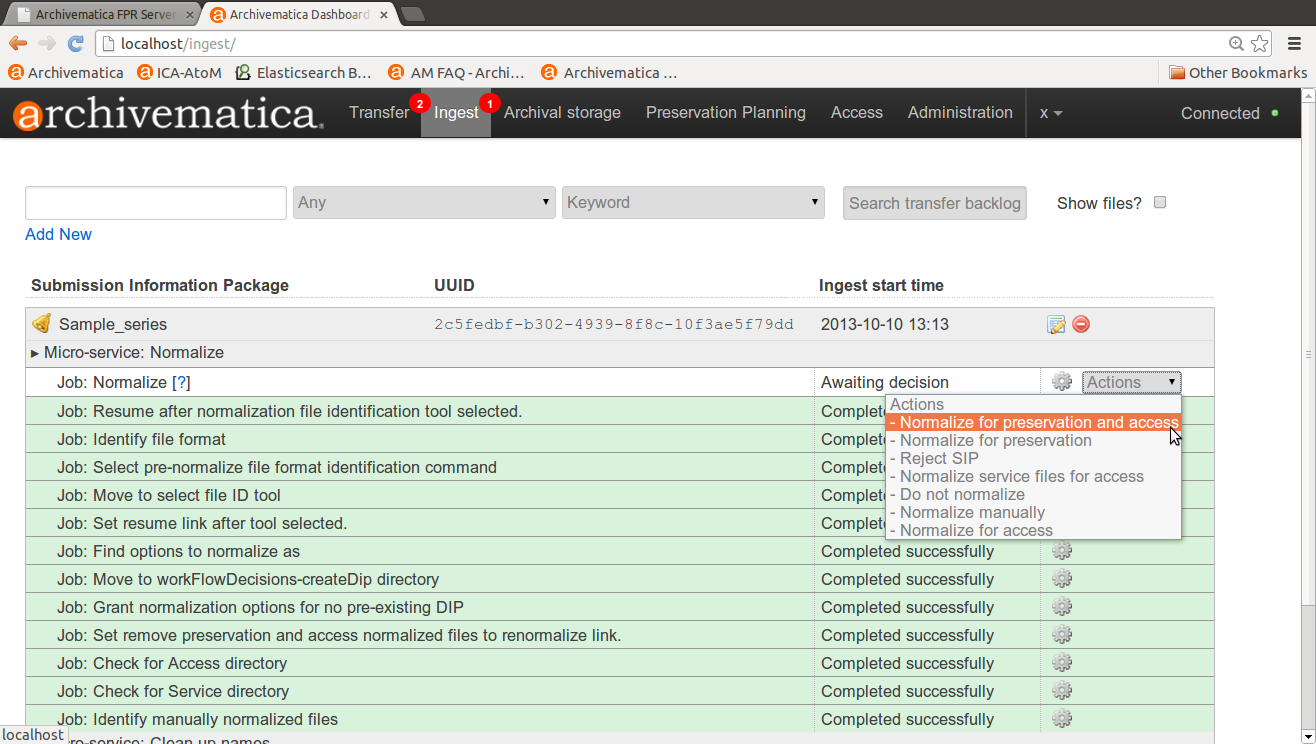This screenshot has width=1316, height=744.
Task: Open the SIP metadata edit icon
Action: pos(1056,324)
